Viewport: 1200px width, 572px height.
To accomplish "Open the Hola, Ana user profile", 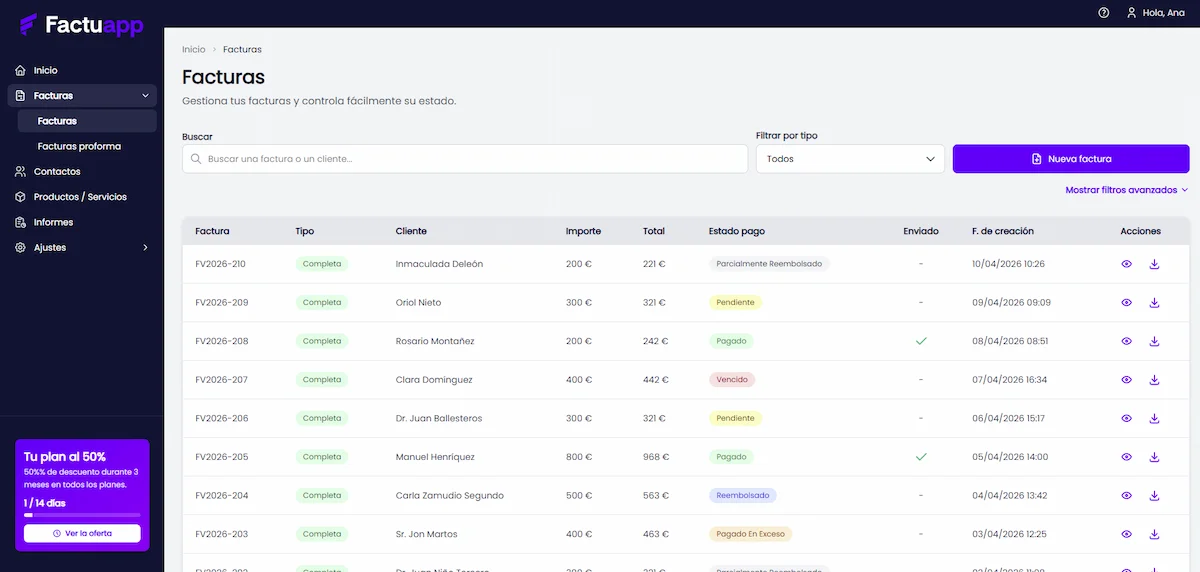I will 1158,13.
